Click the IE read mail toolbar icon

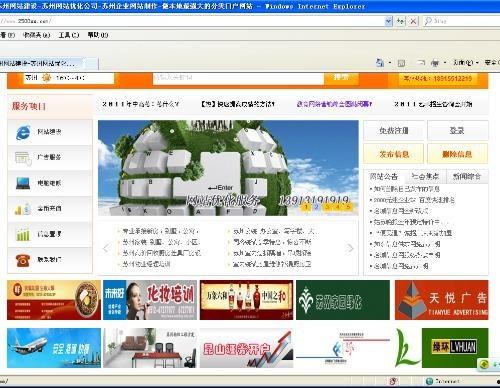pyautogui.click(x=421, y=63)
